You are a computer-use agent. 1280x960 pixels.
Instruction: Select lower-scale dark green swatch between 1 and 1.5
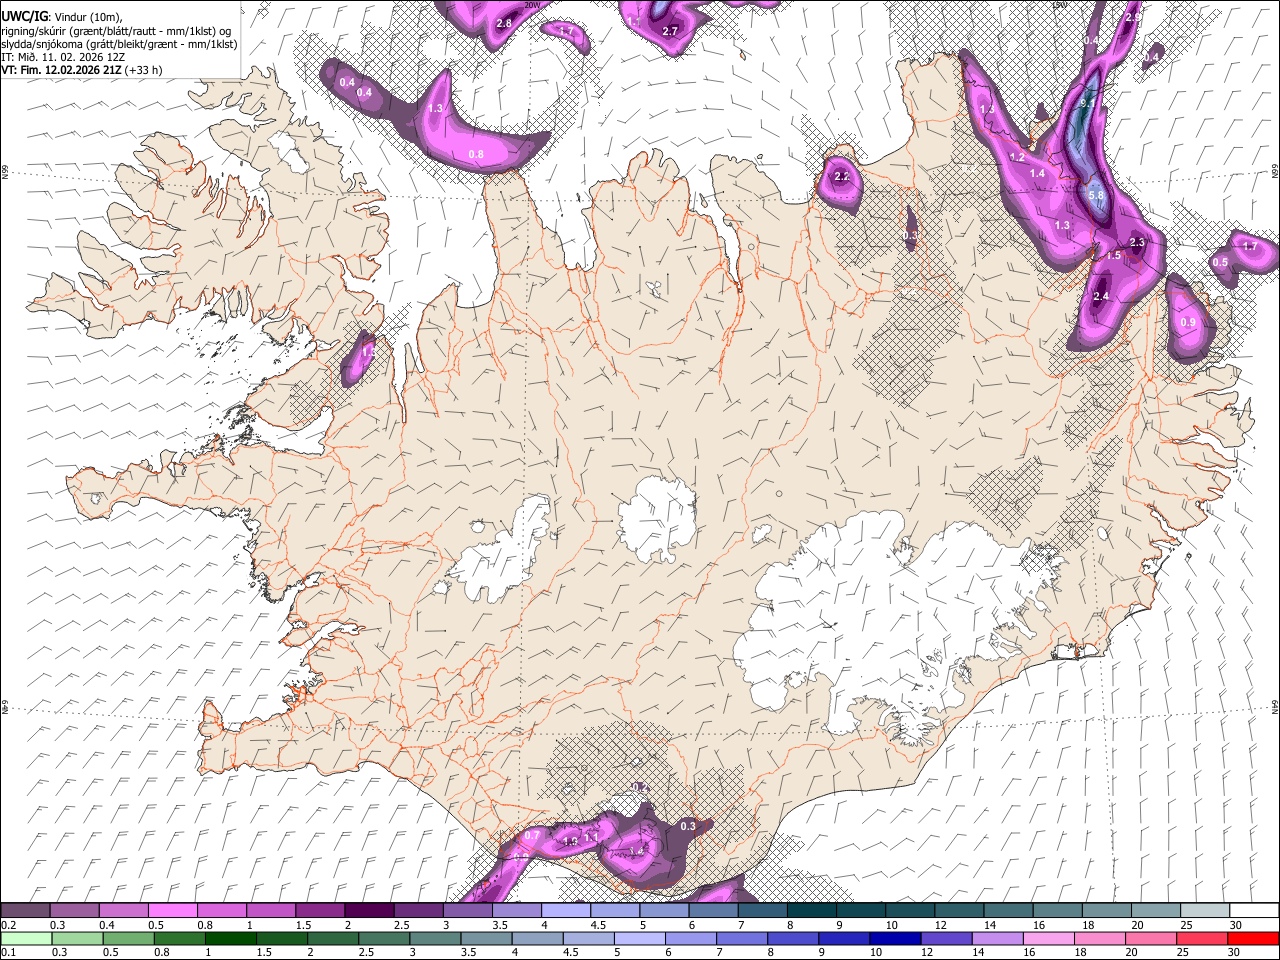(231, 938)
